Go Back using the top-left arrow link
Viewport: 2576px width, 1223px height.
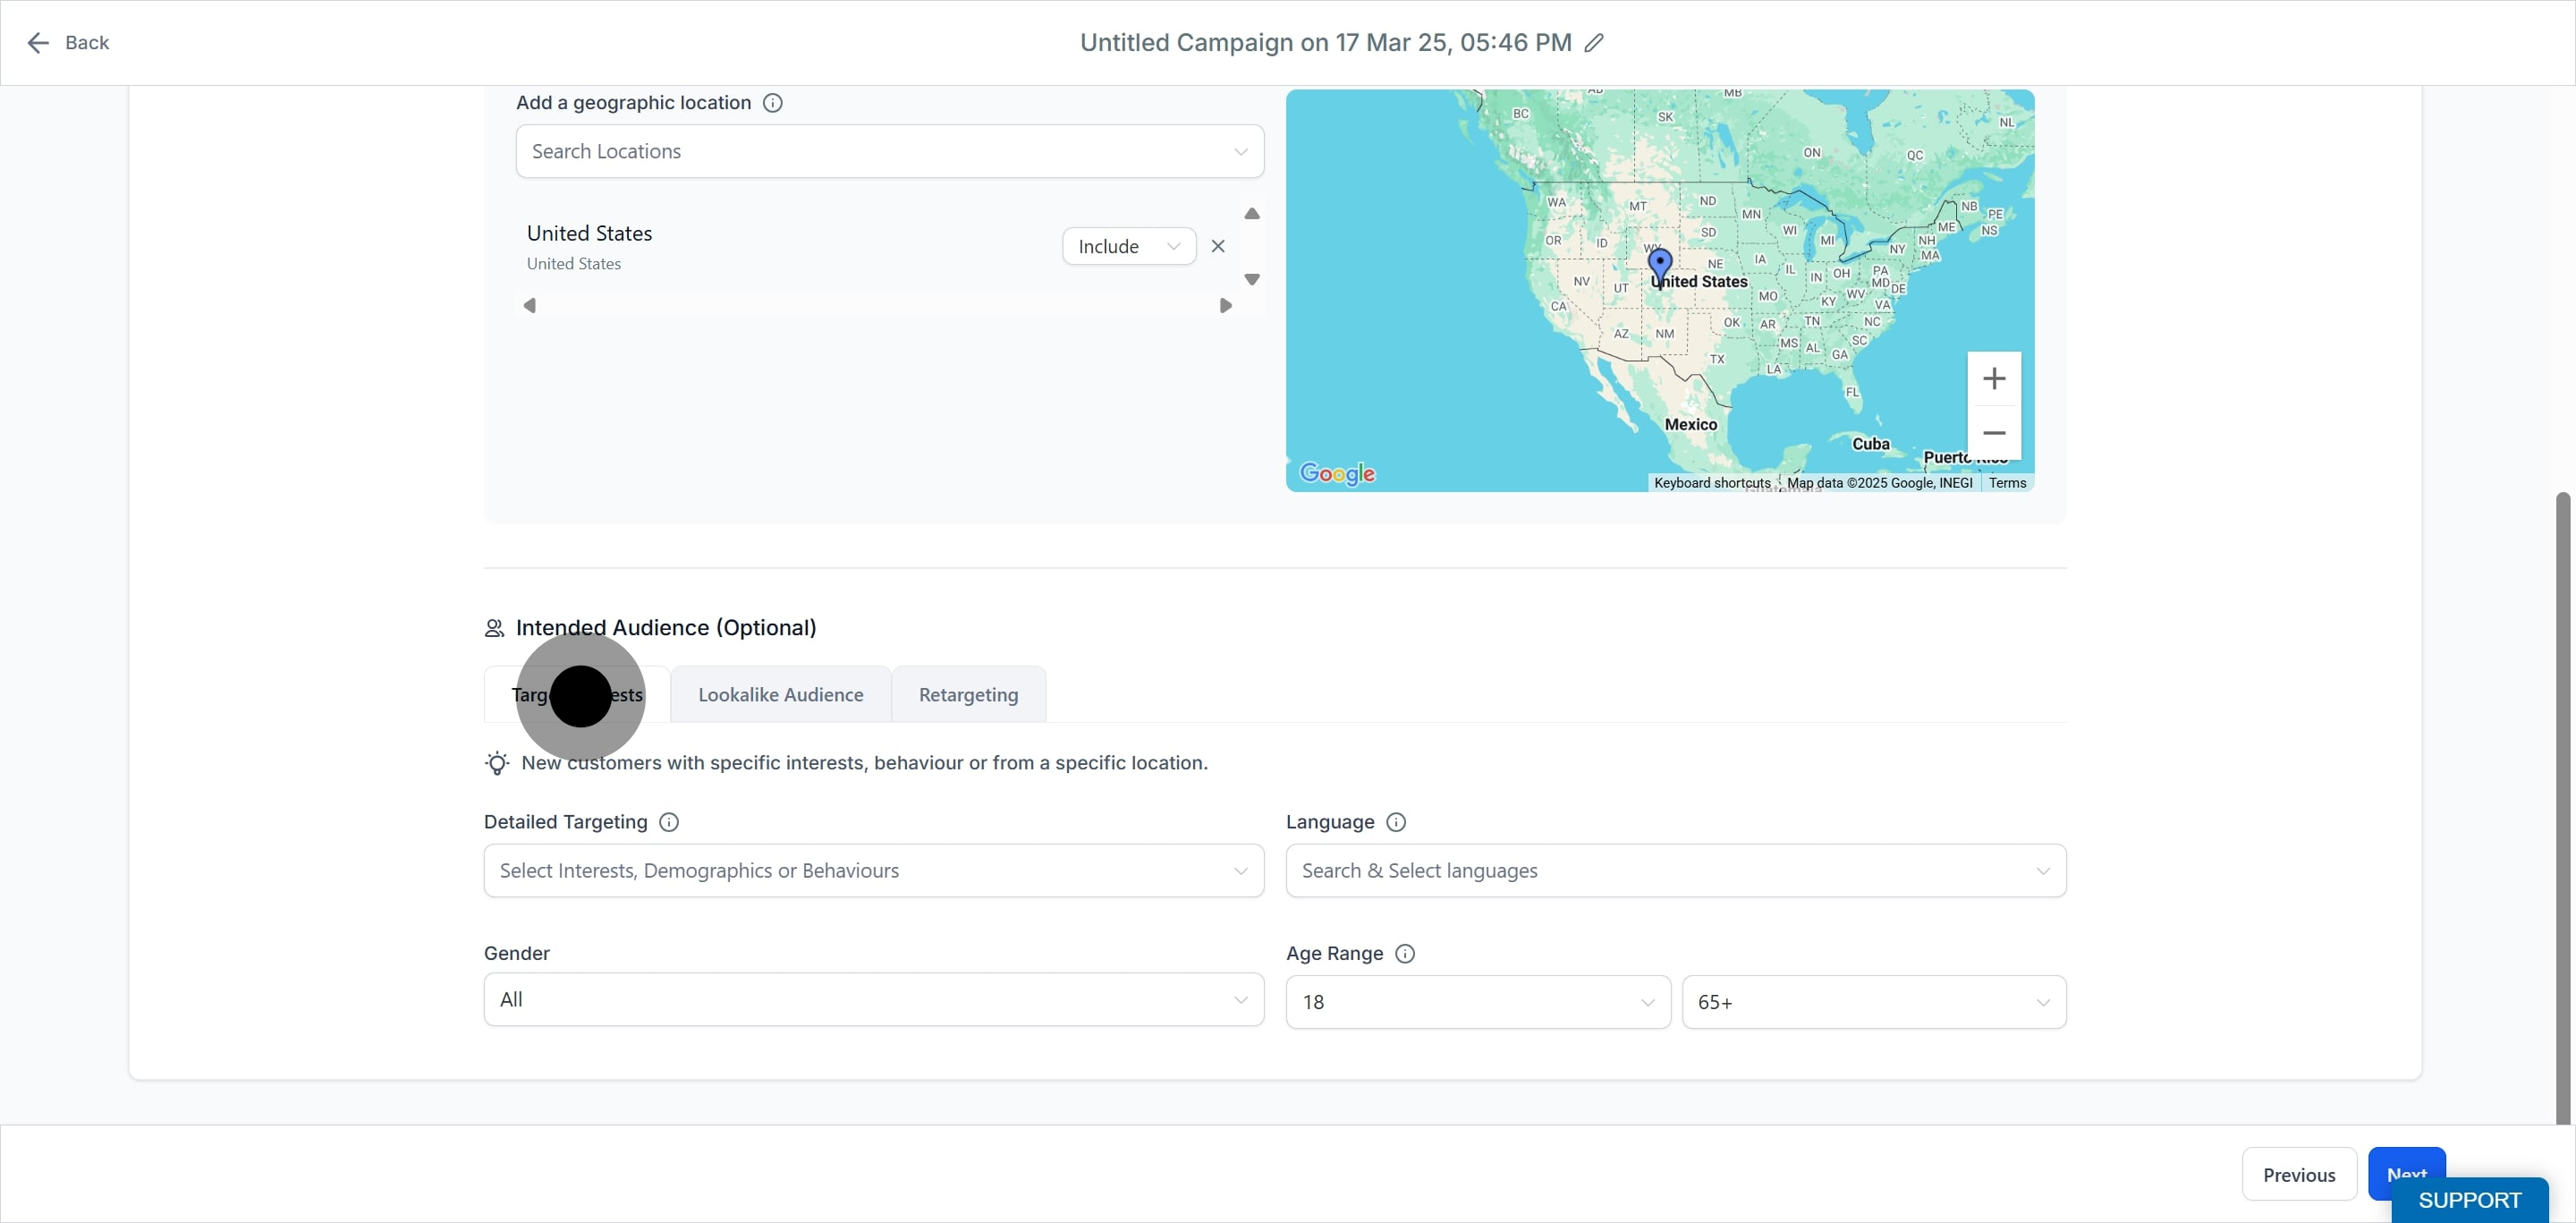pos(67,43)
